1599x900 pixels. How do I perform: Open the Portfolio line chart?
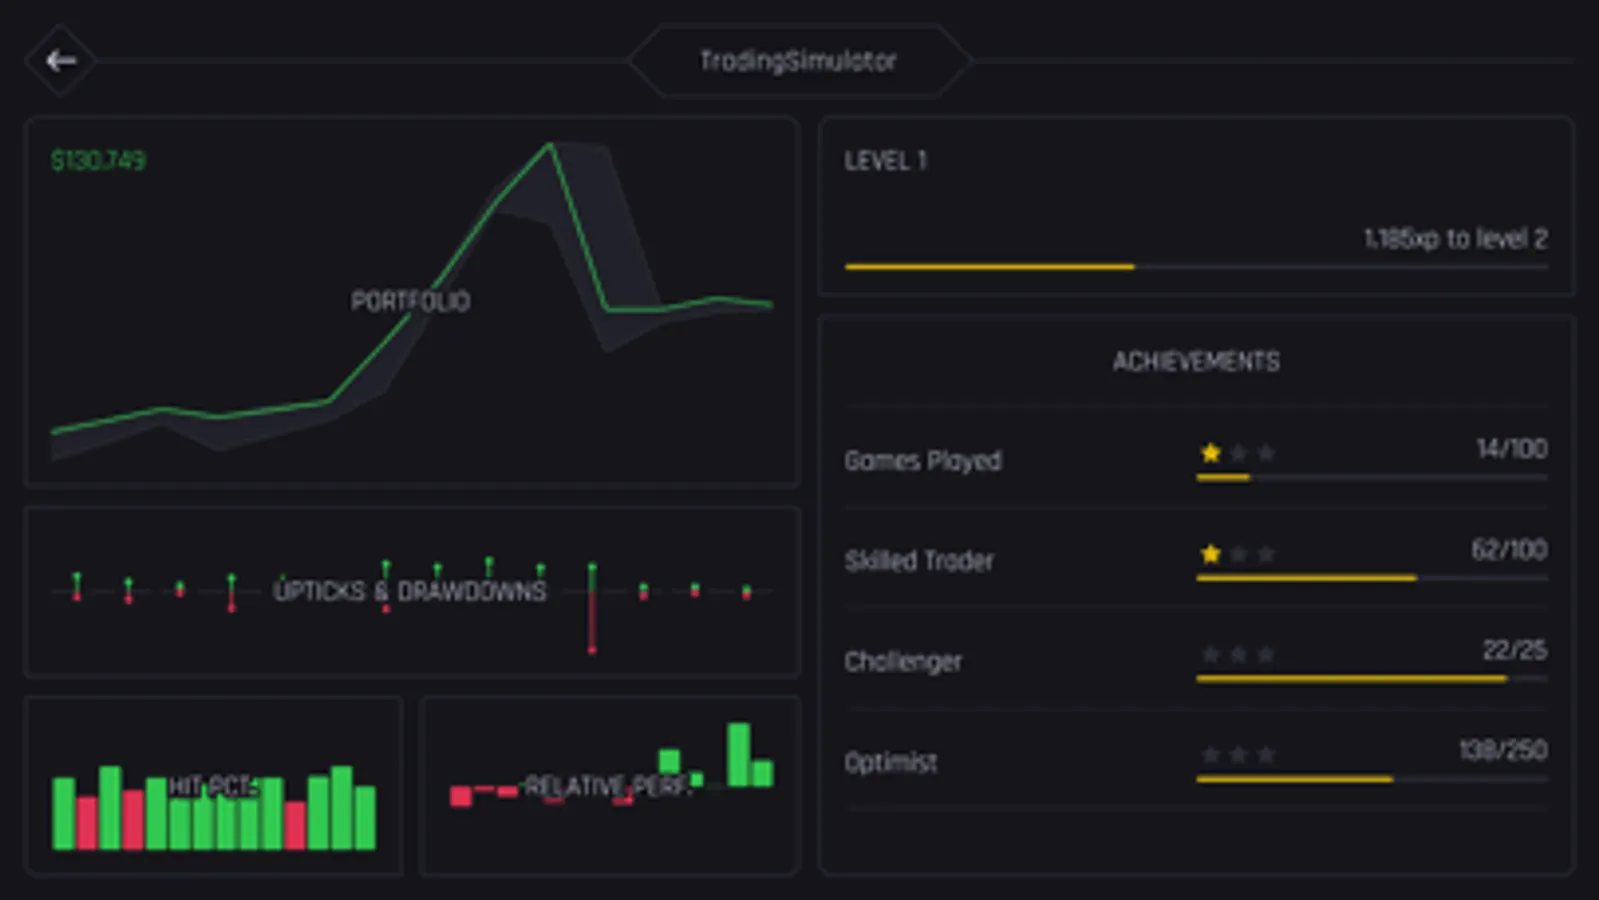[412, 301]
